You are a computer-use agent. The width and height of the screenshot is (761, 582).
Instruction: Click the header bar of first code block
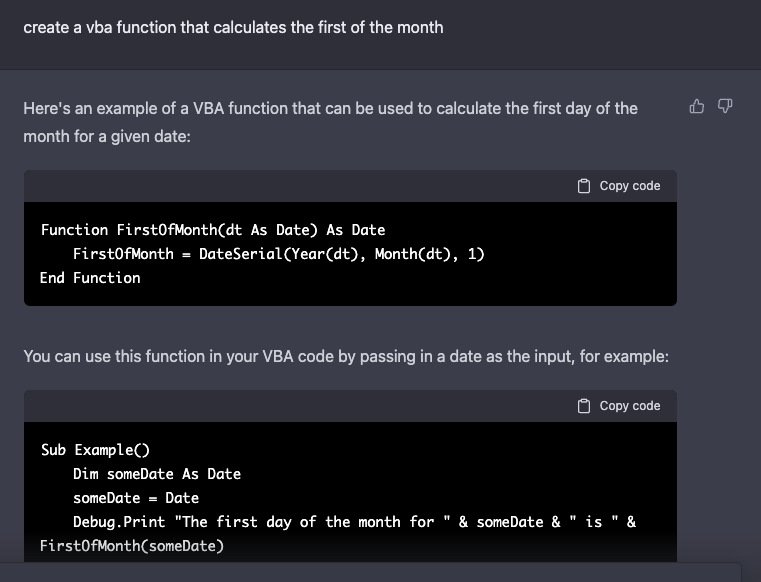300,186
